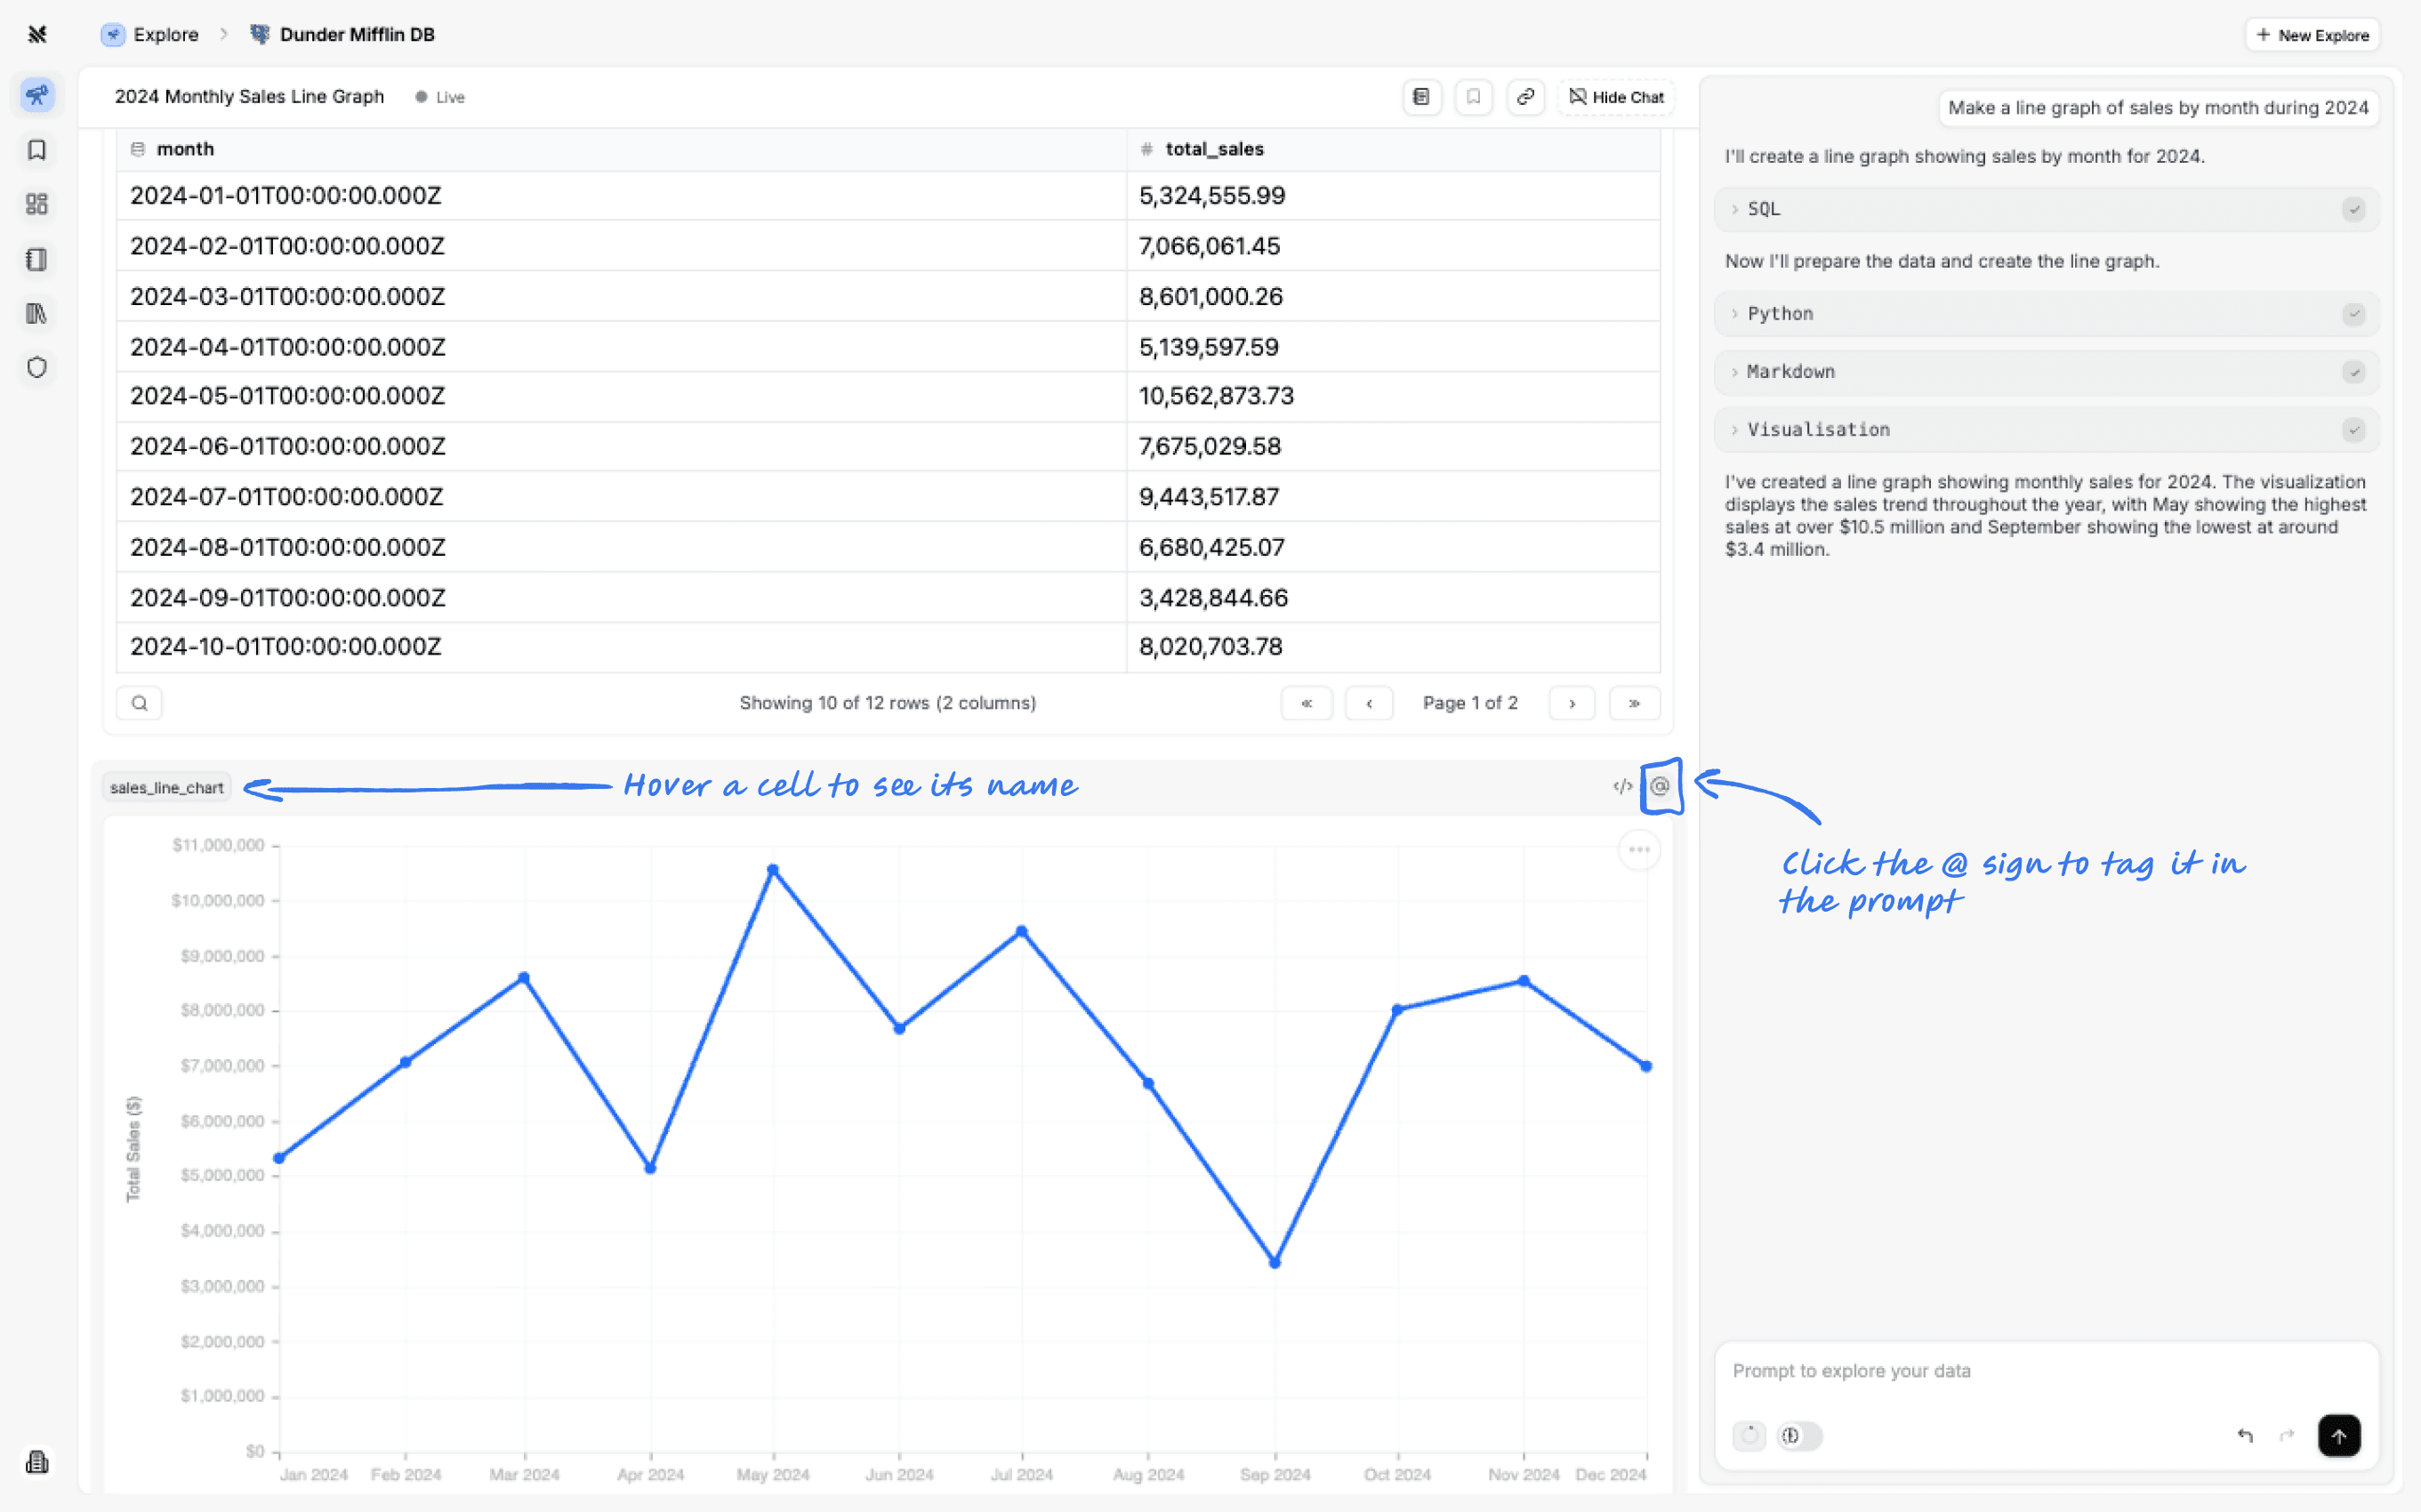2421x1512 pixels.
Task: Open the bookmarks panel from the left sidebar
Action: [37, 150]
